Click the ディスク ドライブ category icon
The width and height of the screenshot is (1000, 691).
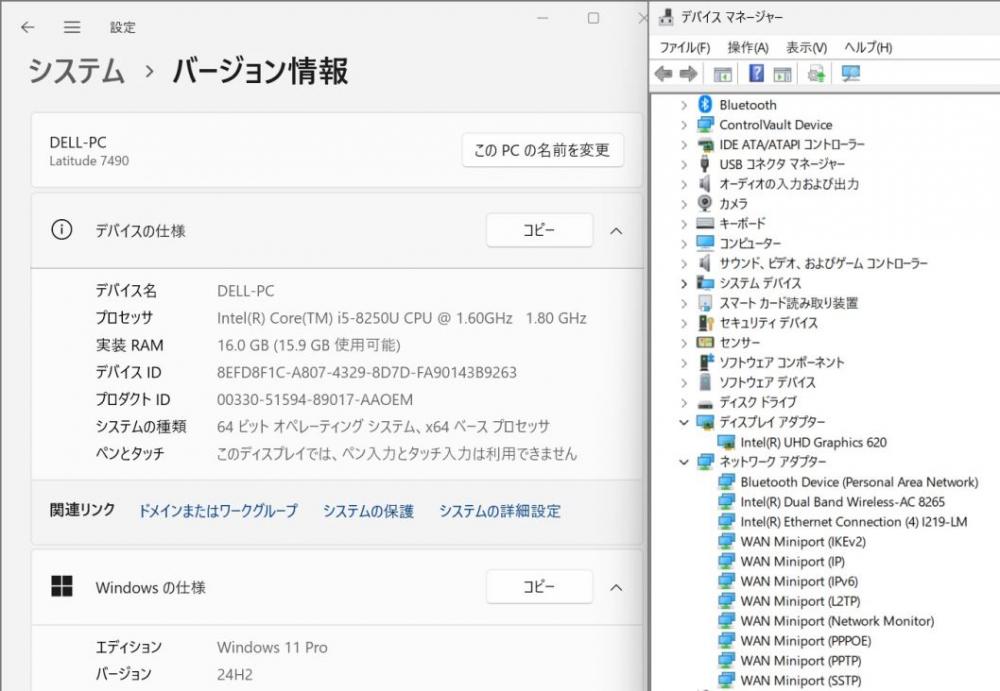point(705,403)
